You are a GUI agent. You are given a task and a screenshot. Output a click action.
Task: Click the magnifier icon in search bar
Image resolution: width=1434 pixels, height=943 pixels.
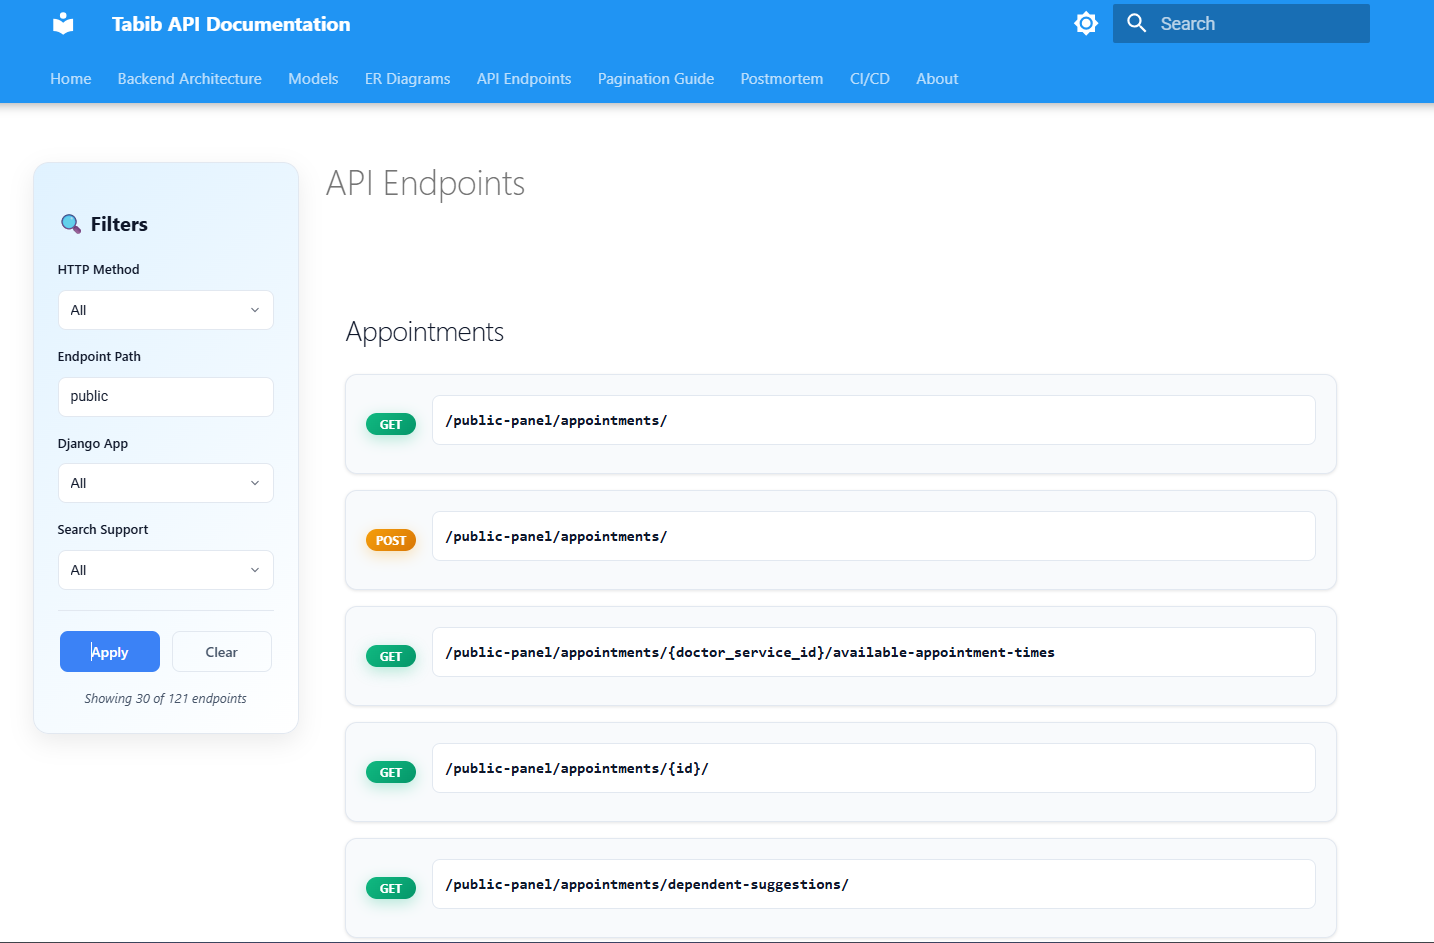(1137, 23)
